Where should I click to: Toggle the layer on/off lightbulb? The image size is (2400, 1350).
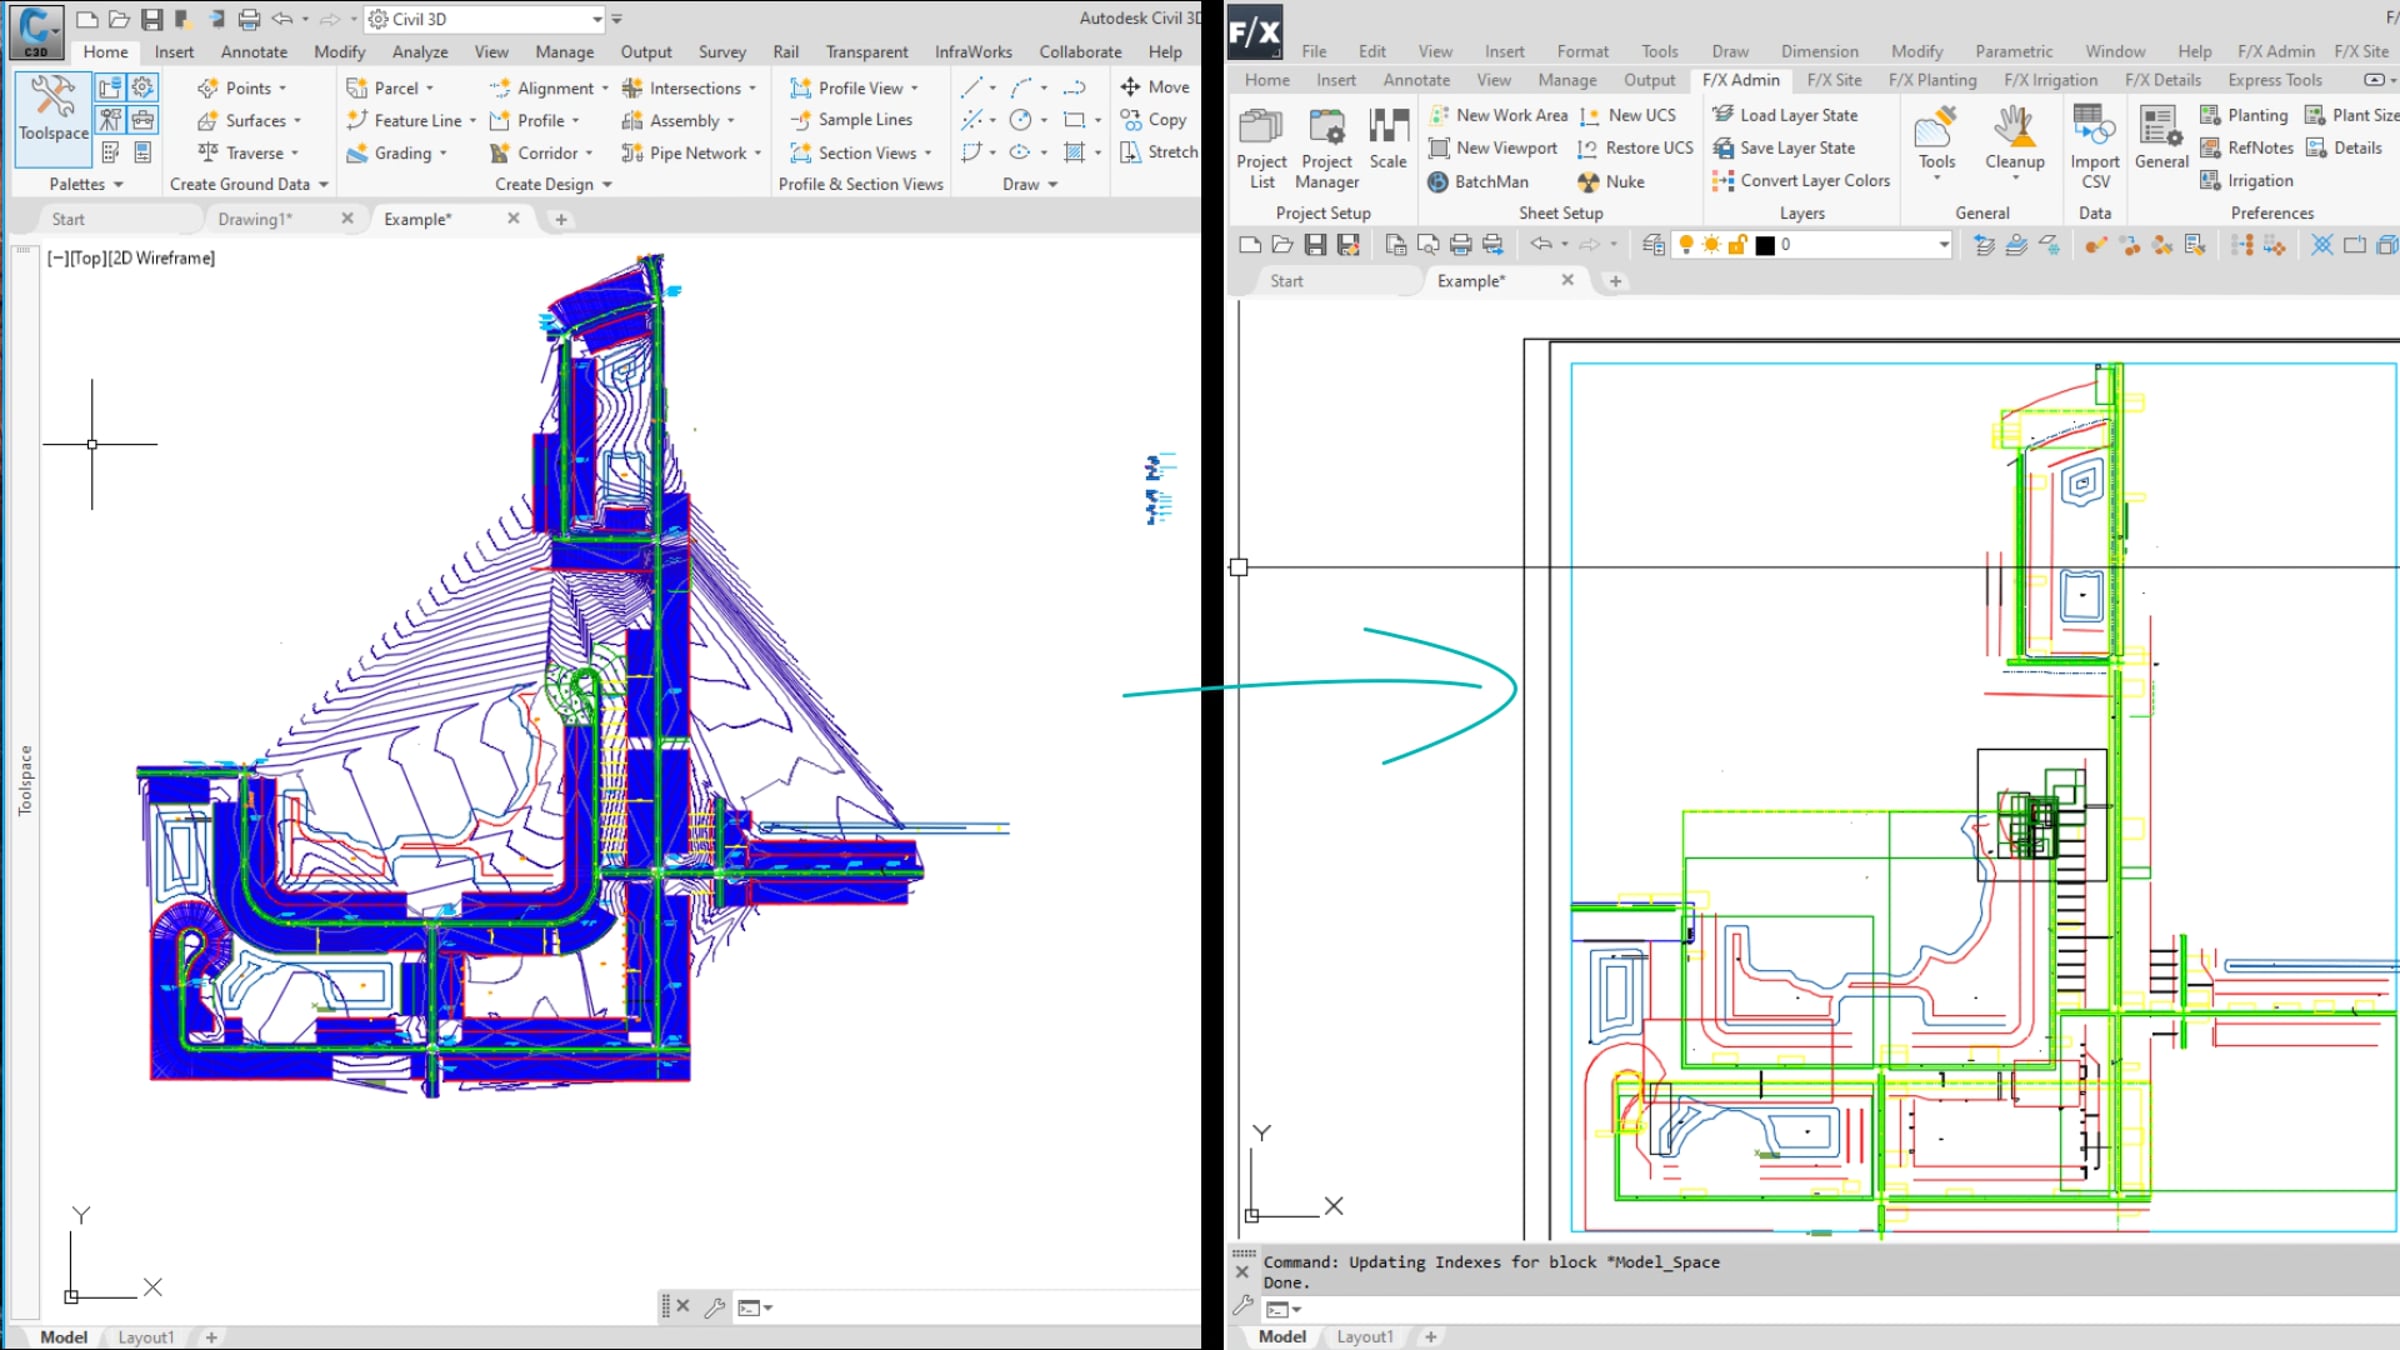click(x=1686, y=245)
